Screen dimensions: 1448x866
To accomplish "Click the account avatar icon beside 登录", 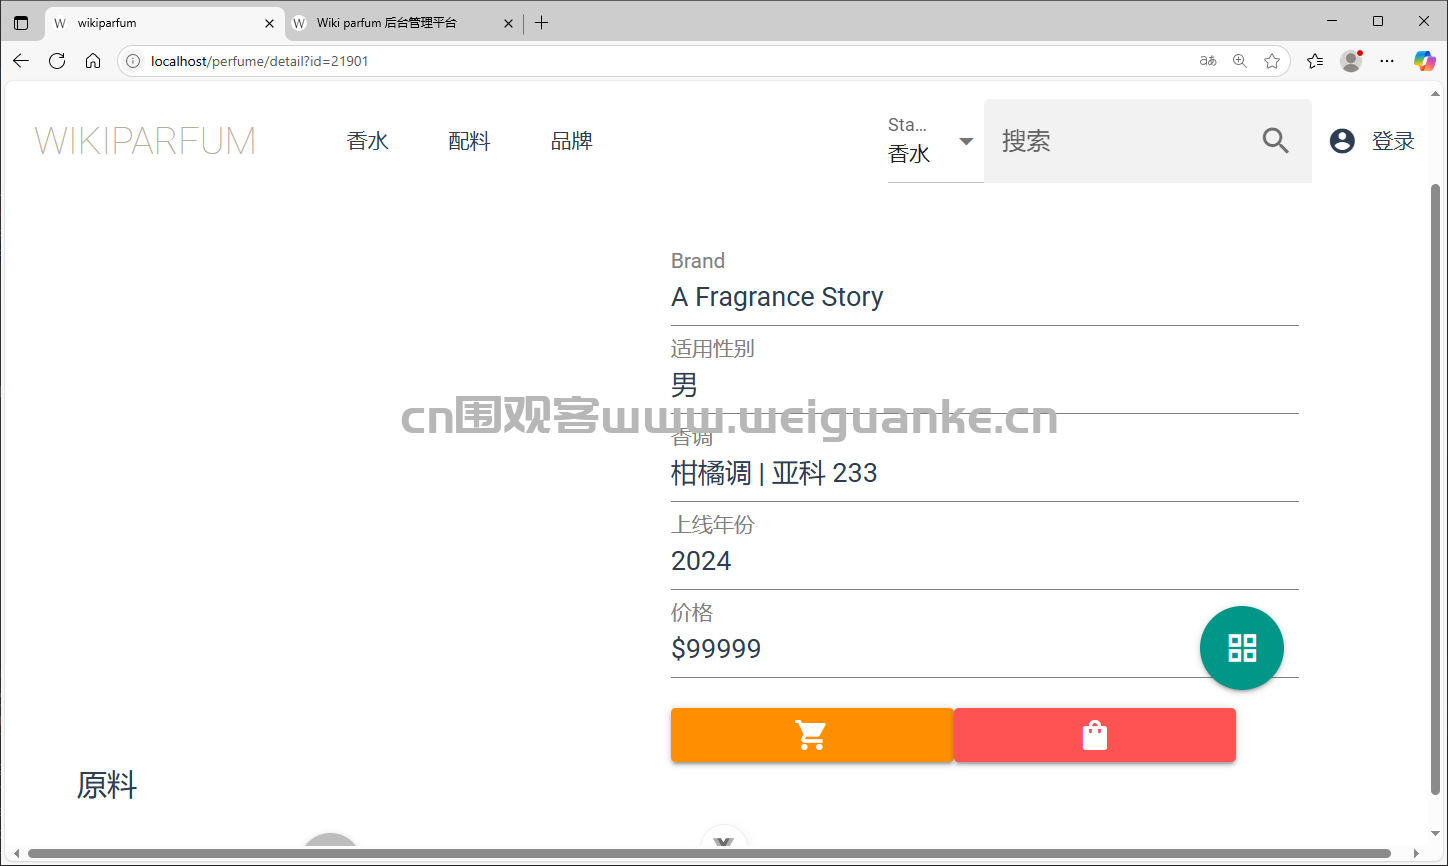I will click(x=1342, y=141).
